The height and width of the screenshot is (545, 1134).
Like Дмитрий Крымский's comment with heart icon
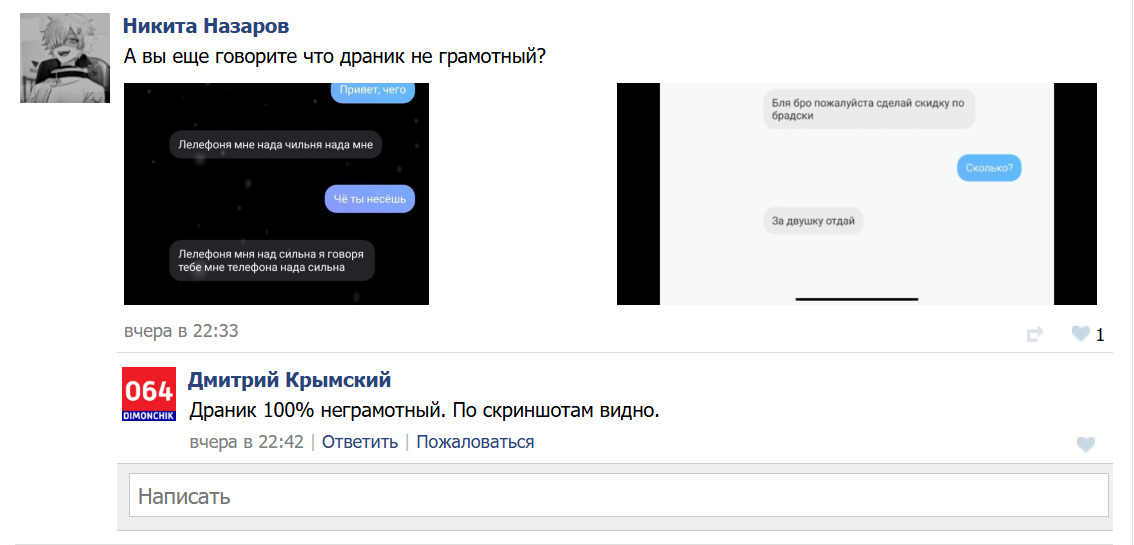pos(1086,445)
